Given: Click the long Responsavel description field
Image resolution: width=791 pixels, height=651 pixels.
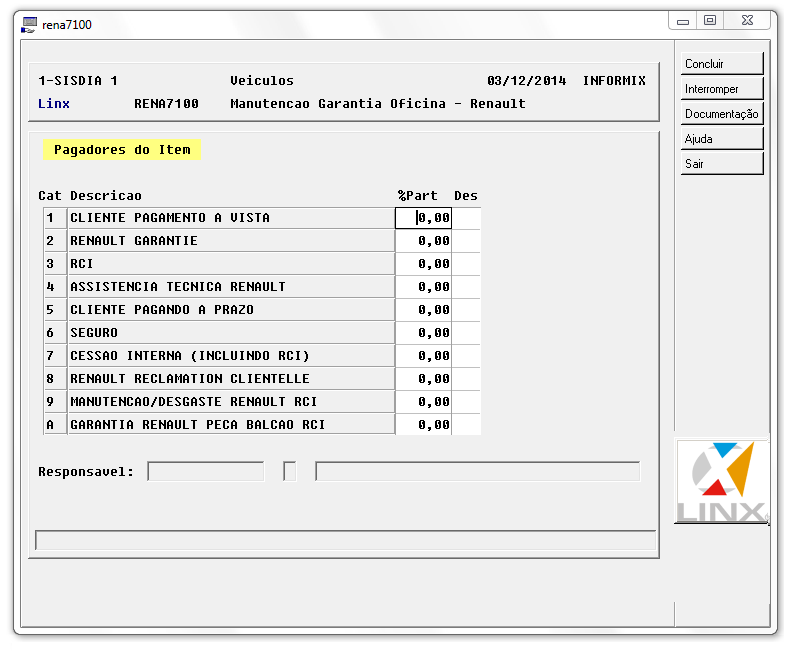Looking at the screenshot, I should (x=477, y=471).
